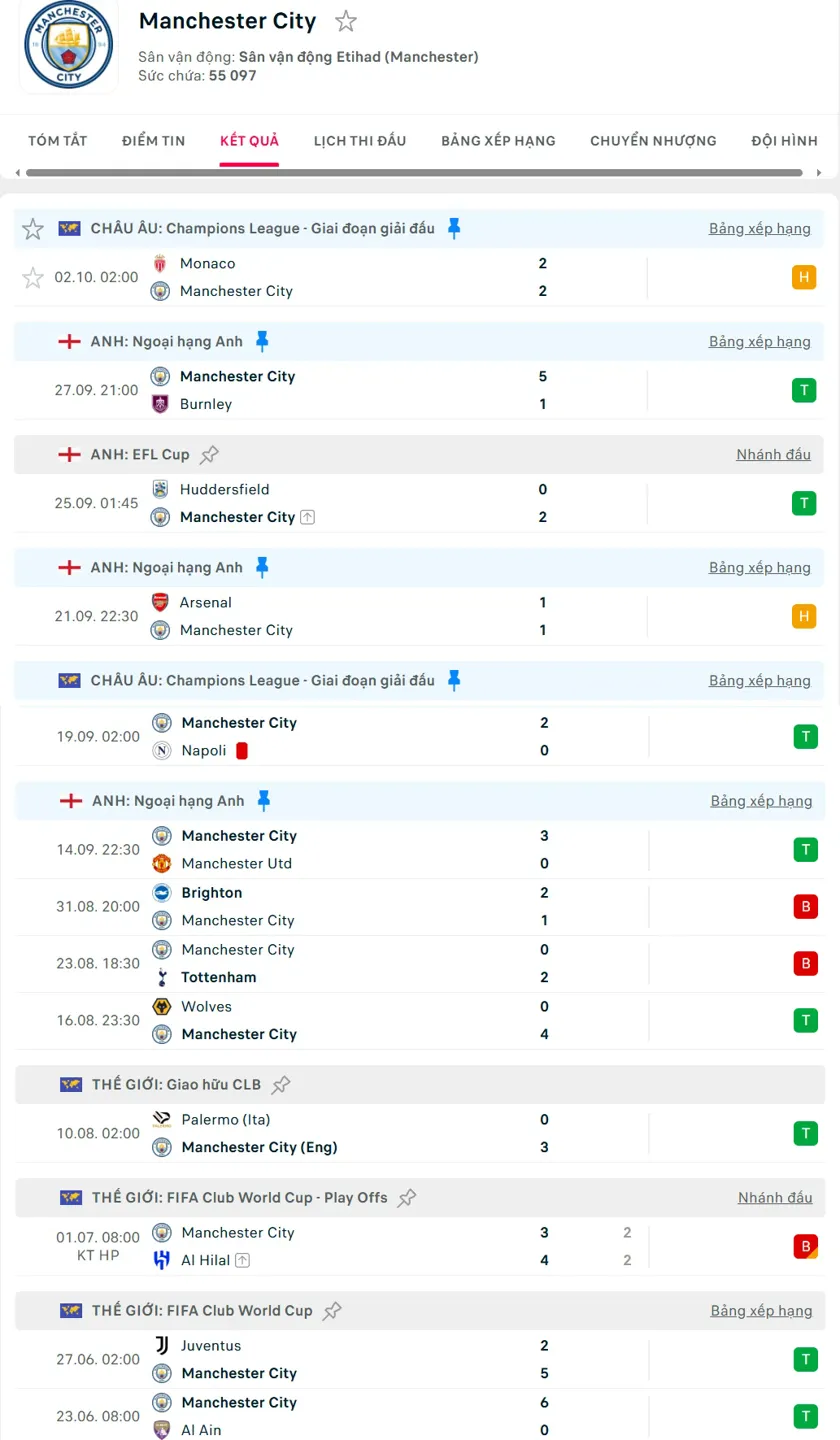Open Bảng xếp hạng for Ngoại hạng Anh
This screenshot has width=840, height=1440.
[761, 341]
